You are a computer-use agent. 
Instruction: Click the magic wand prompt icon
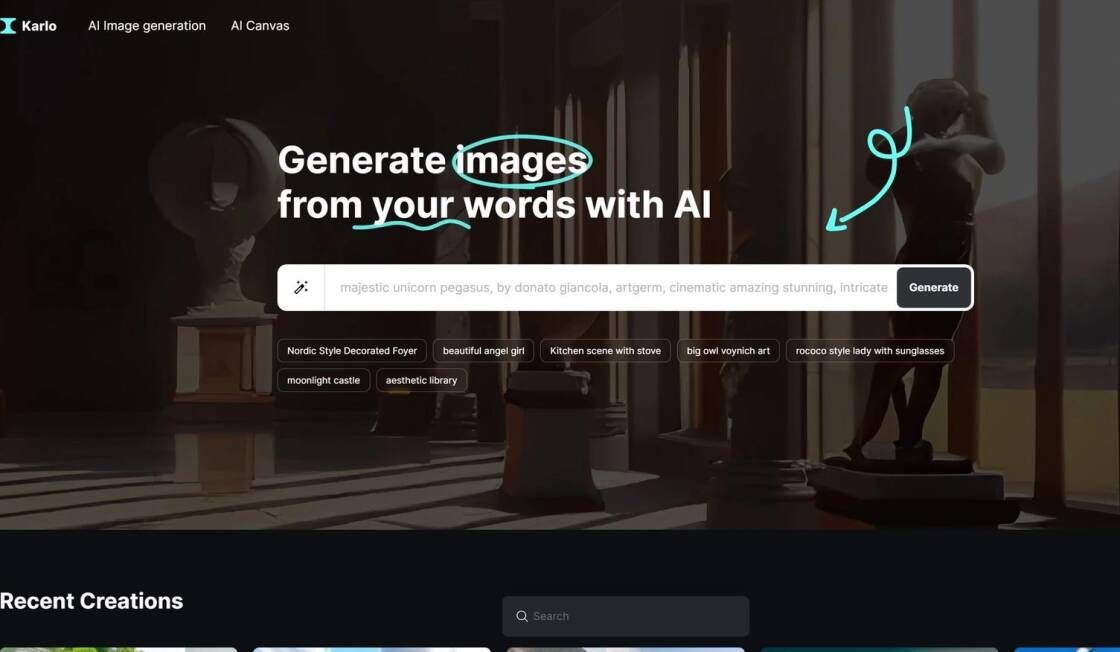coord(301,287)
